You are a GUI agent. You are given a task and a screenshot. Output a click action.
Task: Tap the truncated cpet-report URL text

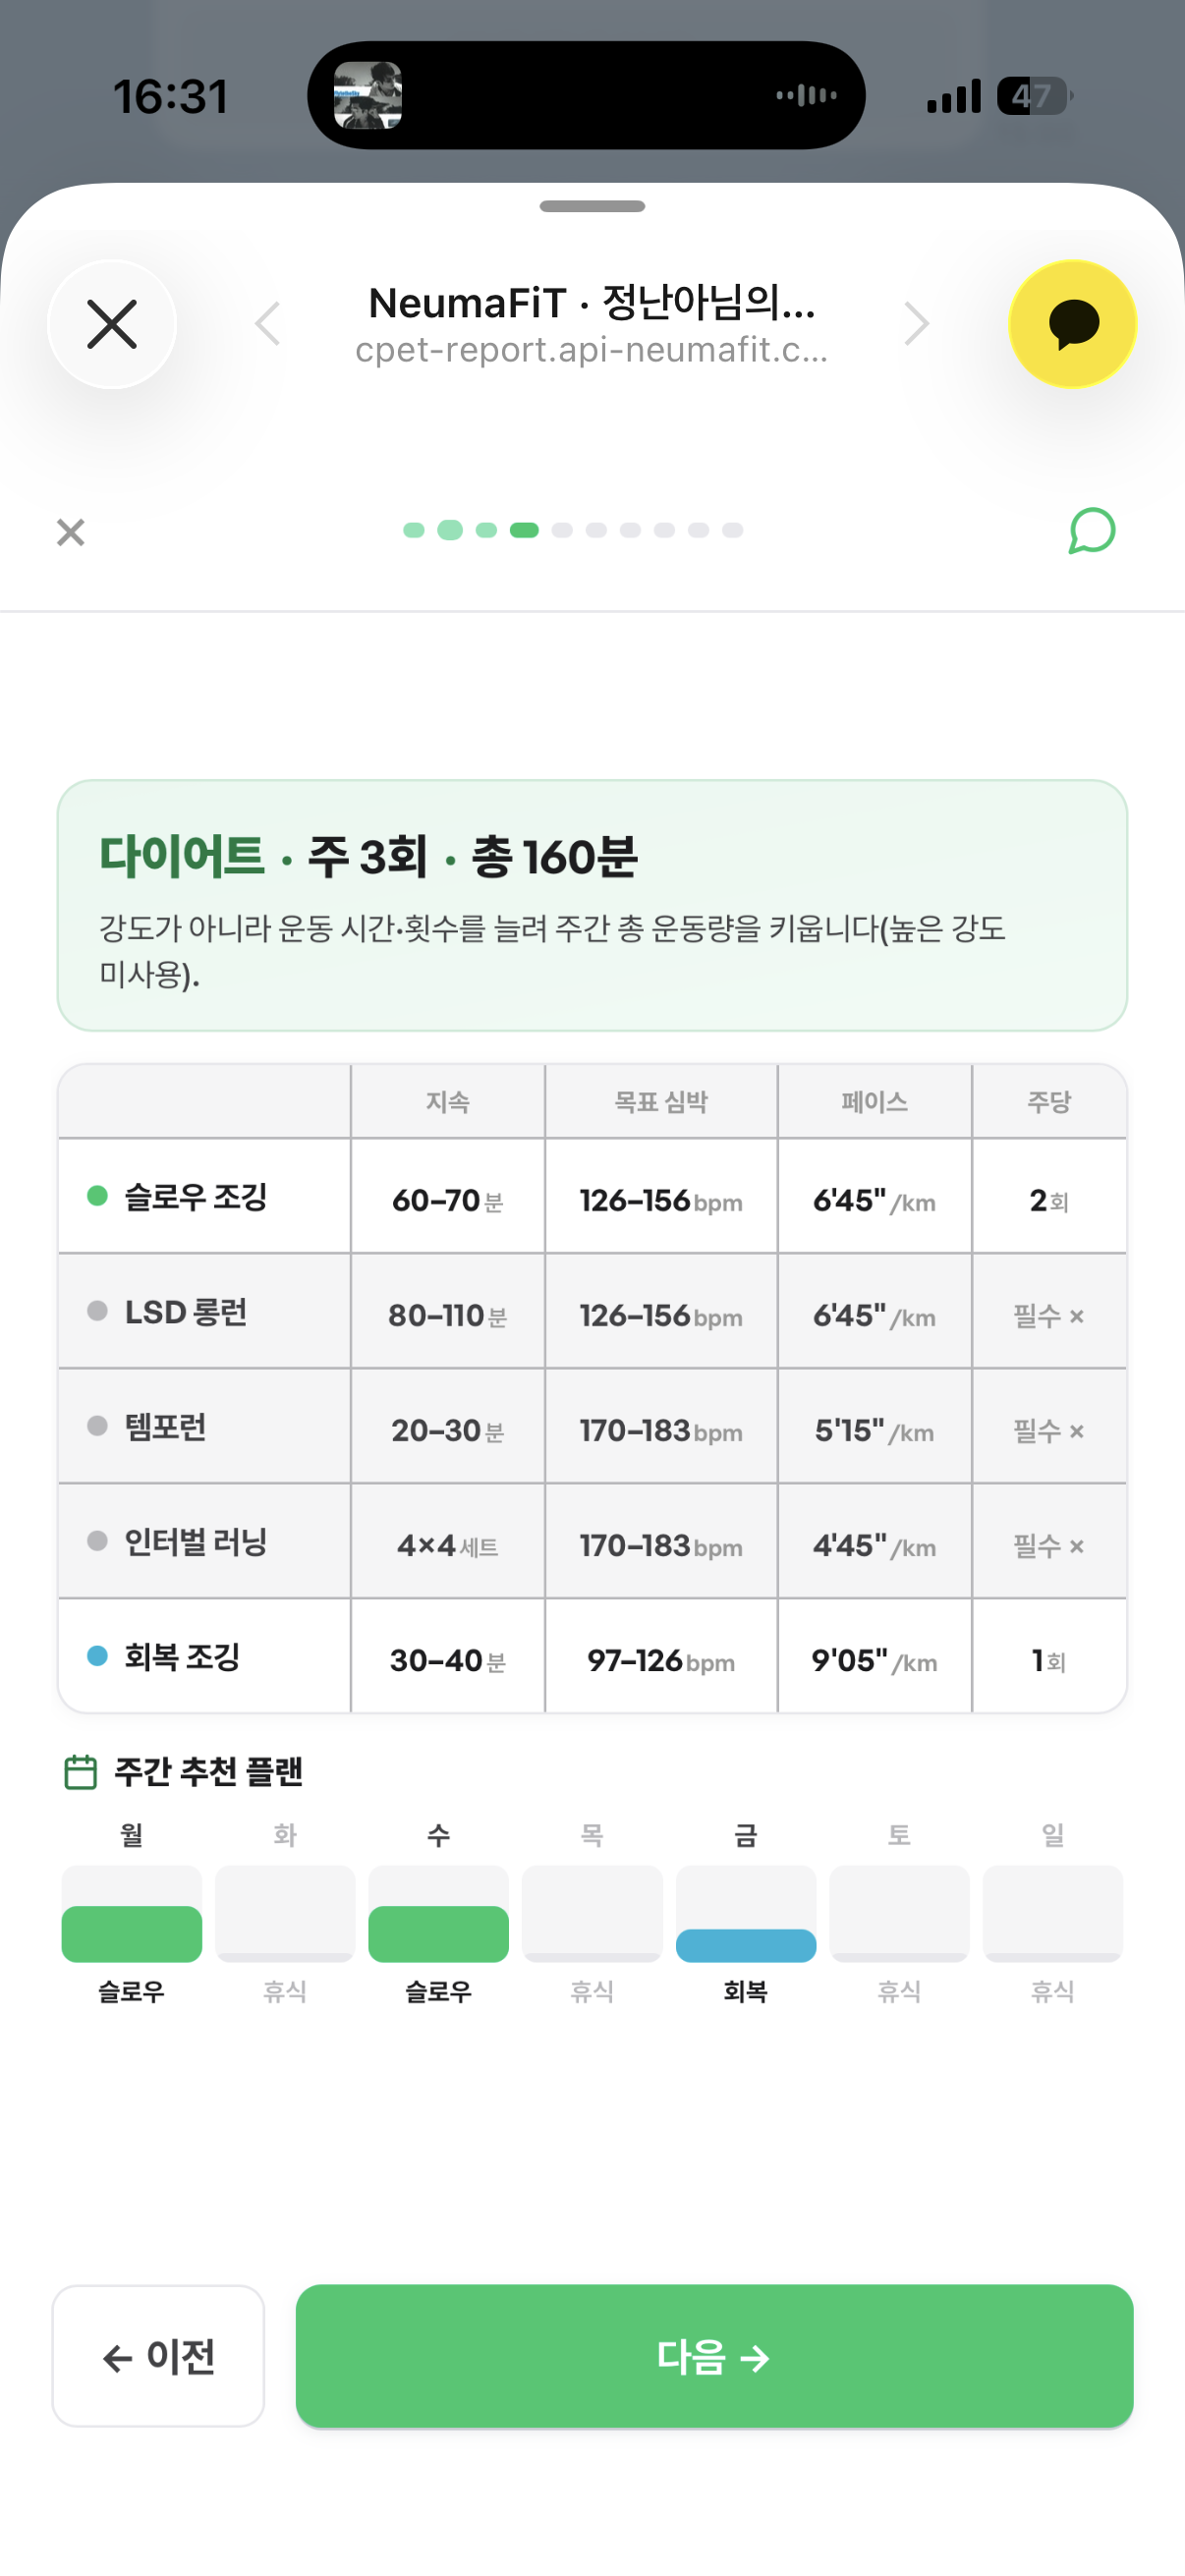[592, 350]
